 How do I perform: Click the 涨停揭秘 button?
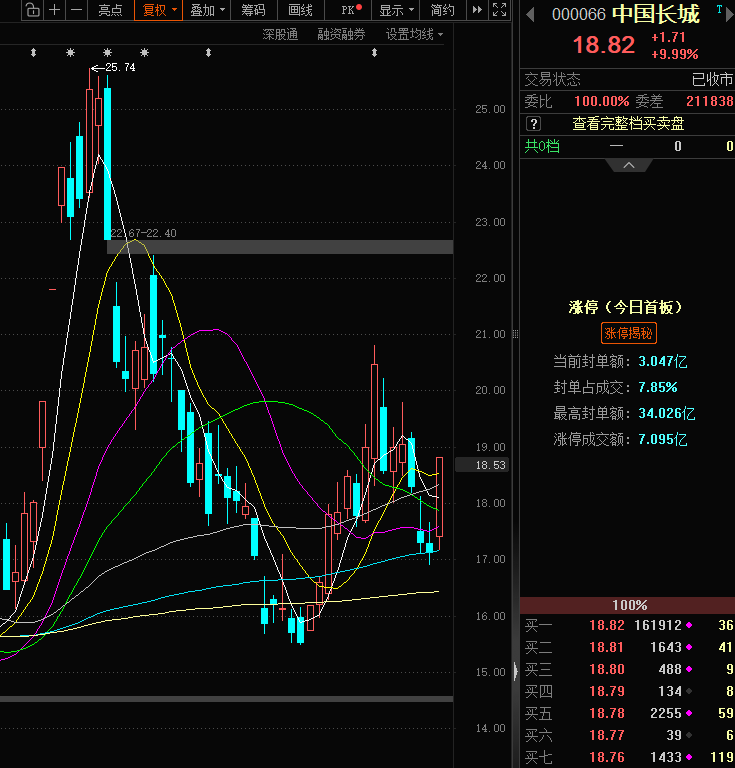629,334
